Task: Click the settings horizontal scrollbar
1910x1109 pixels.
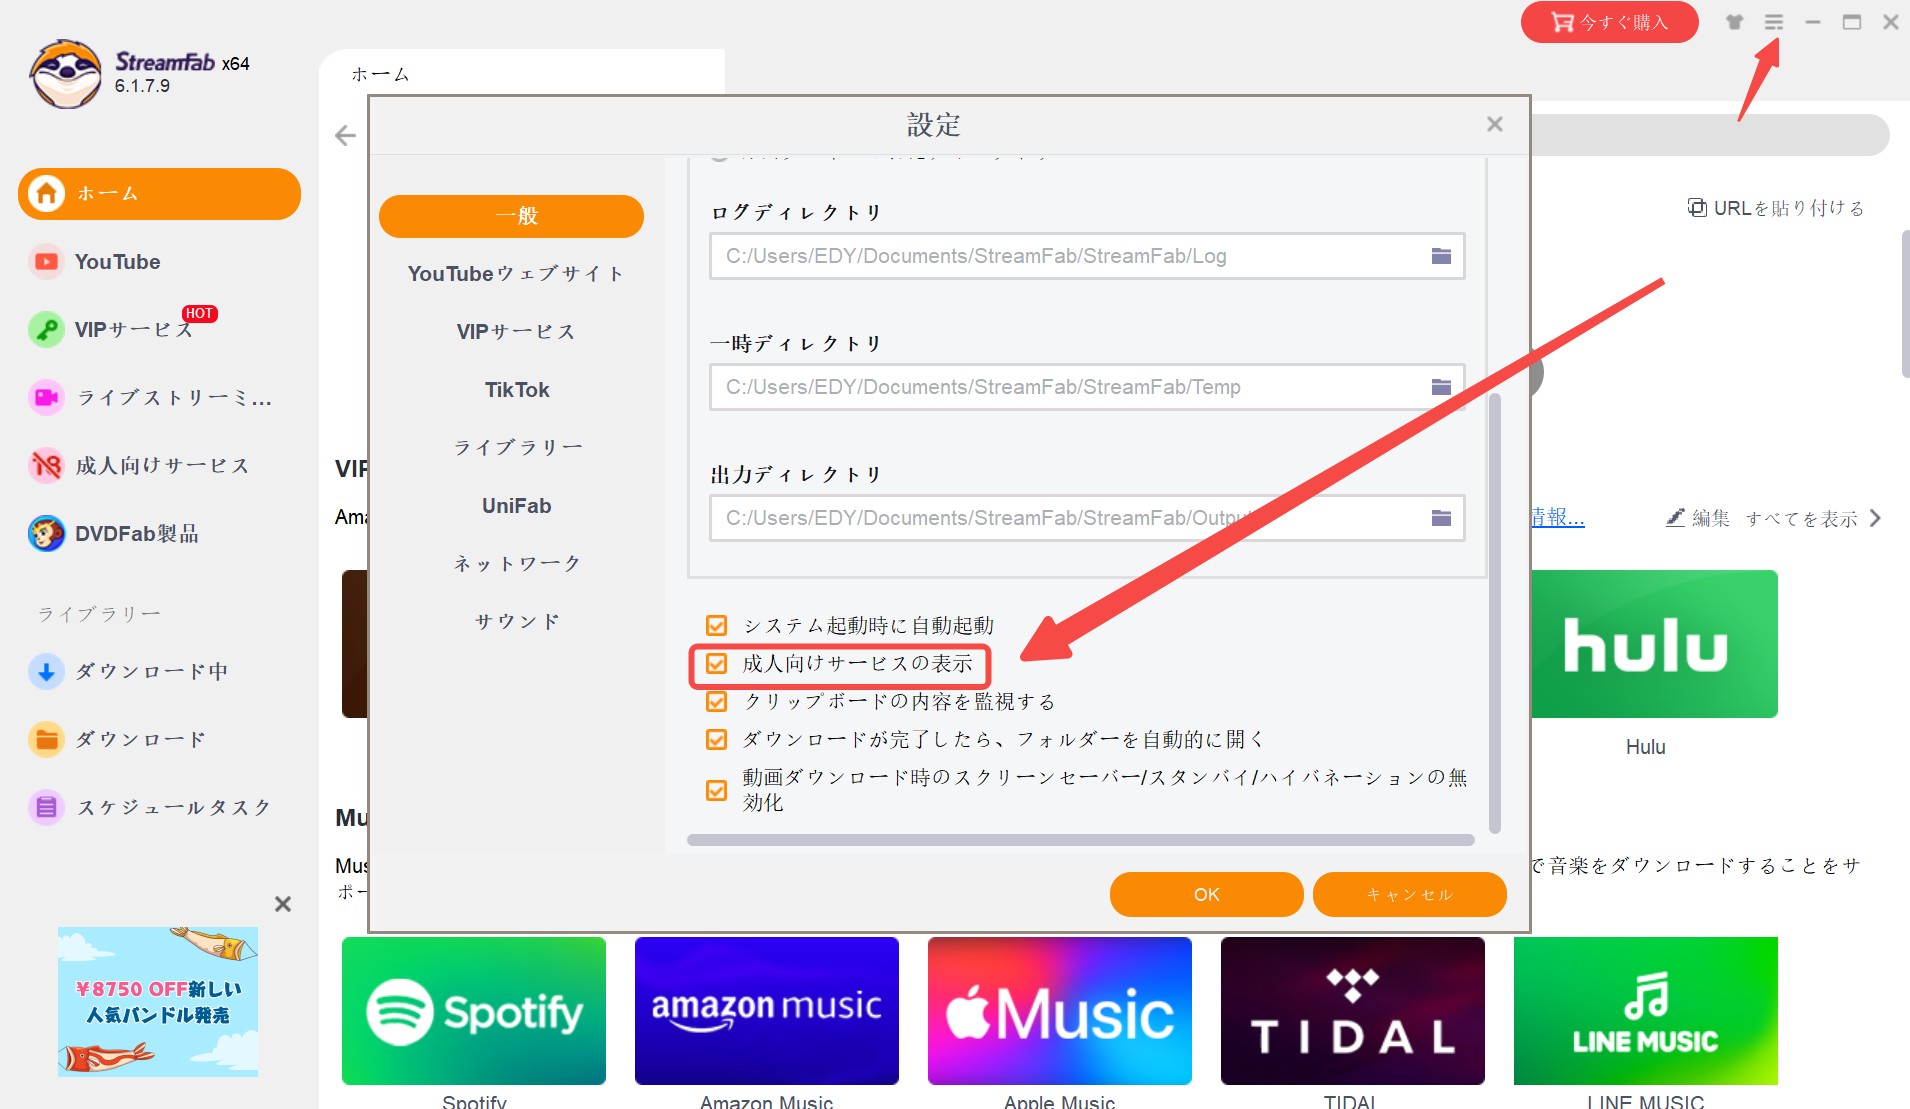Action: [x=1081, y=840]
